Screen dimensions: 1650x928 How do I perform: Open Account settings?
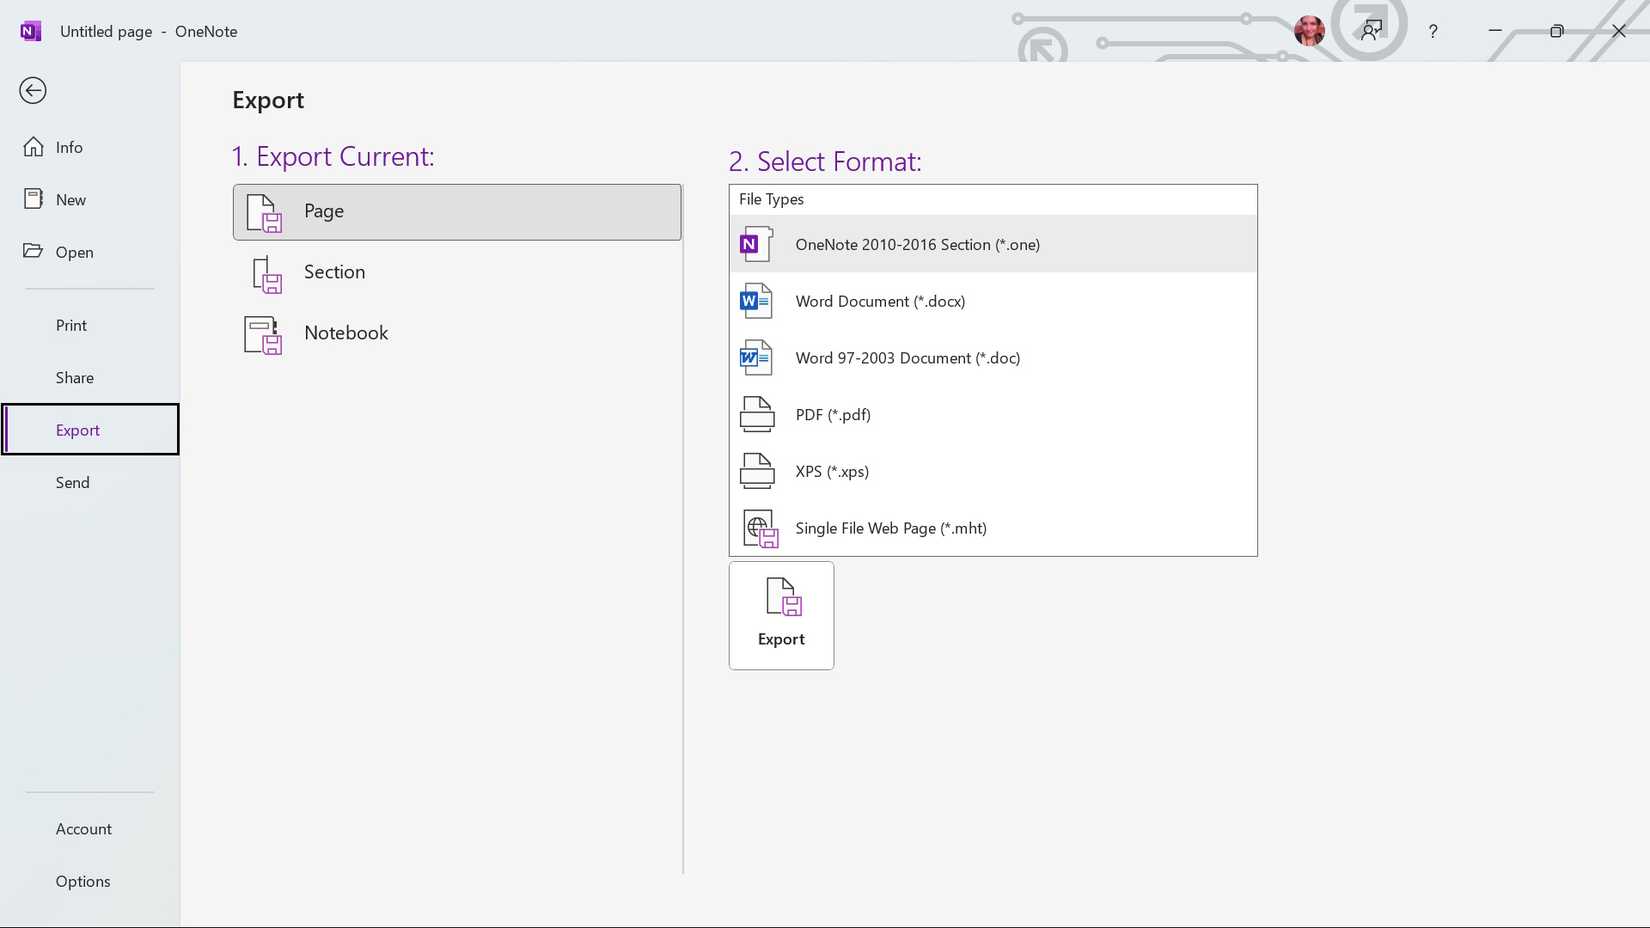click(x=83, y=828)
